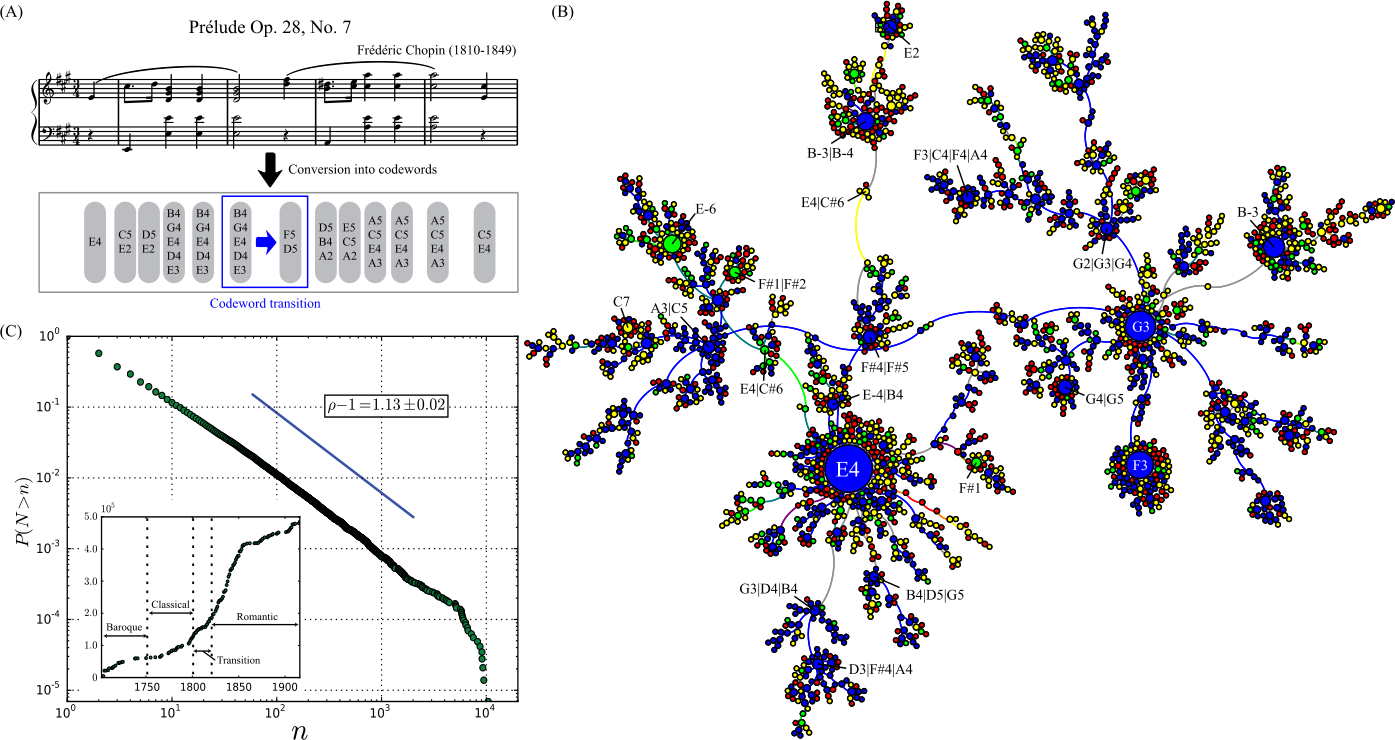Click the 'E2' node label
The height and width of the screenshot is (740, 1395).
point(911,52)
